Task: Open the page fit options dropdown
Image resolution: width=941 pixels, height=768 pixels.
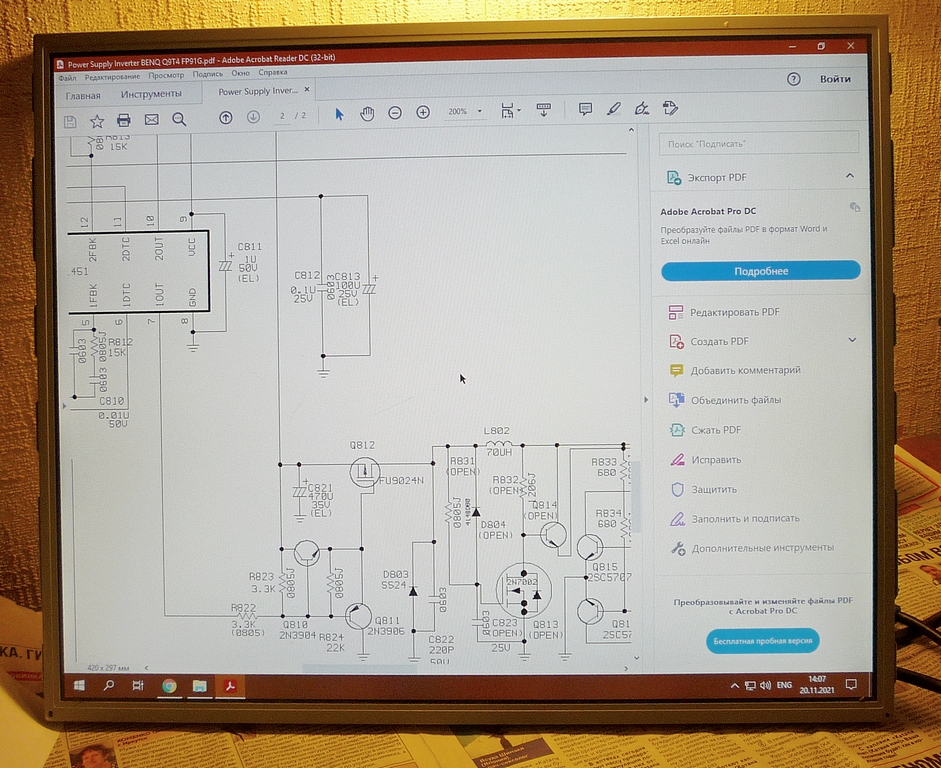Action: (511, 111)
